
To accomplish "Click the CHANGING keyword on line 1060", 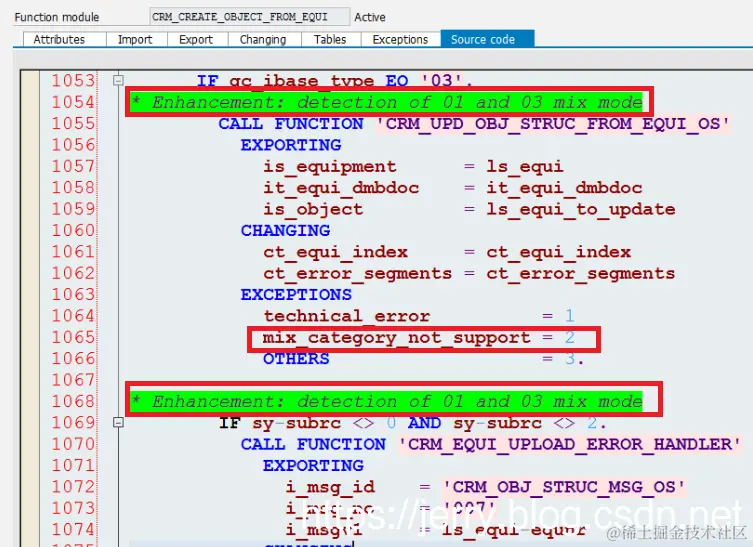I will [x=285, y=231].
